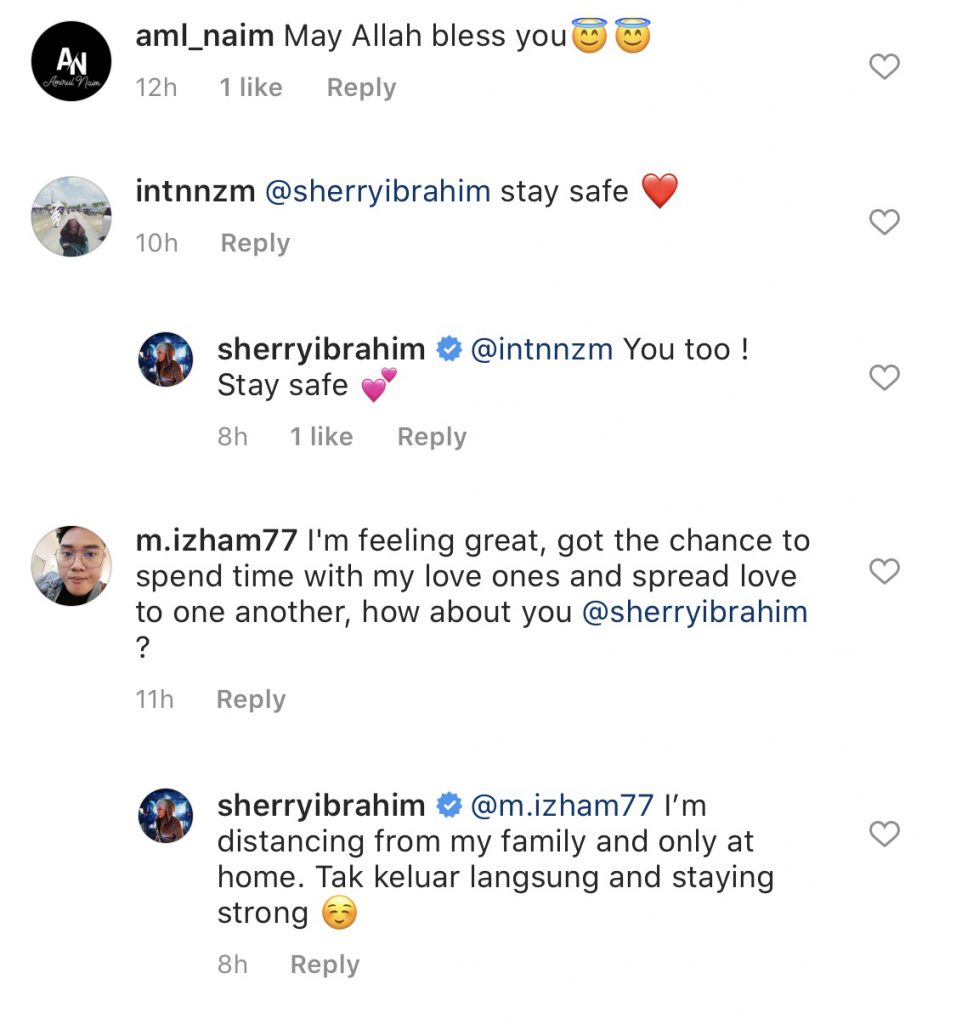Open @sherryibrahim mention in intnnzm's comment
Viewport: 956px width, 1024px height.
[377, 191]
